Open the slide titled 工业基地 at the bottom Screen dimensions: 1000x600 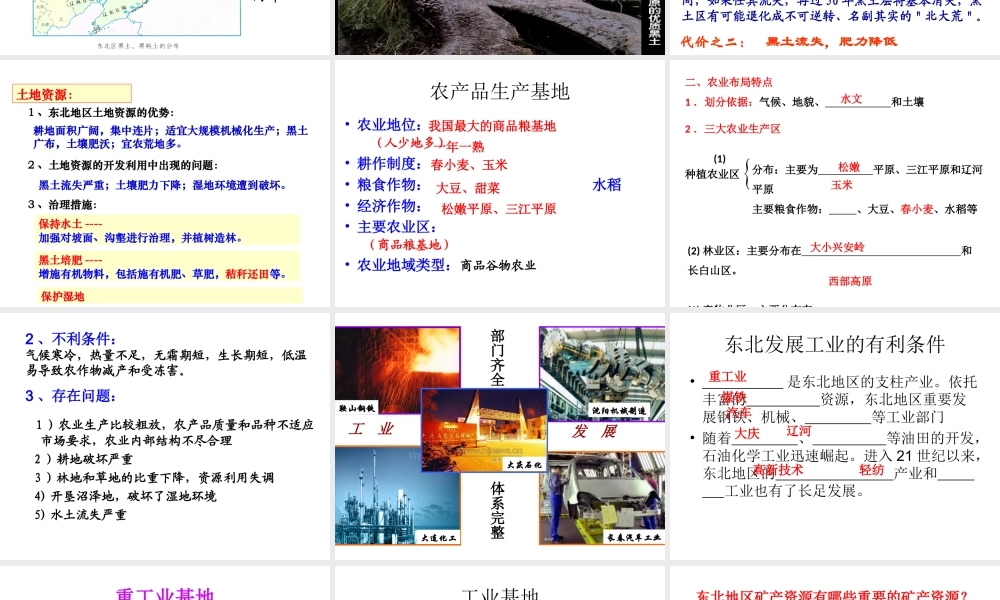click(x=499, y=583)
